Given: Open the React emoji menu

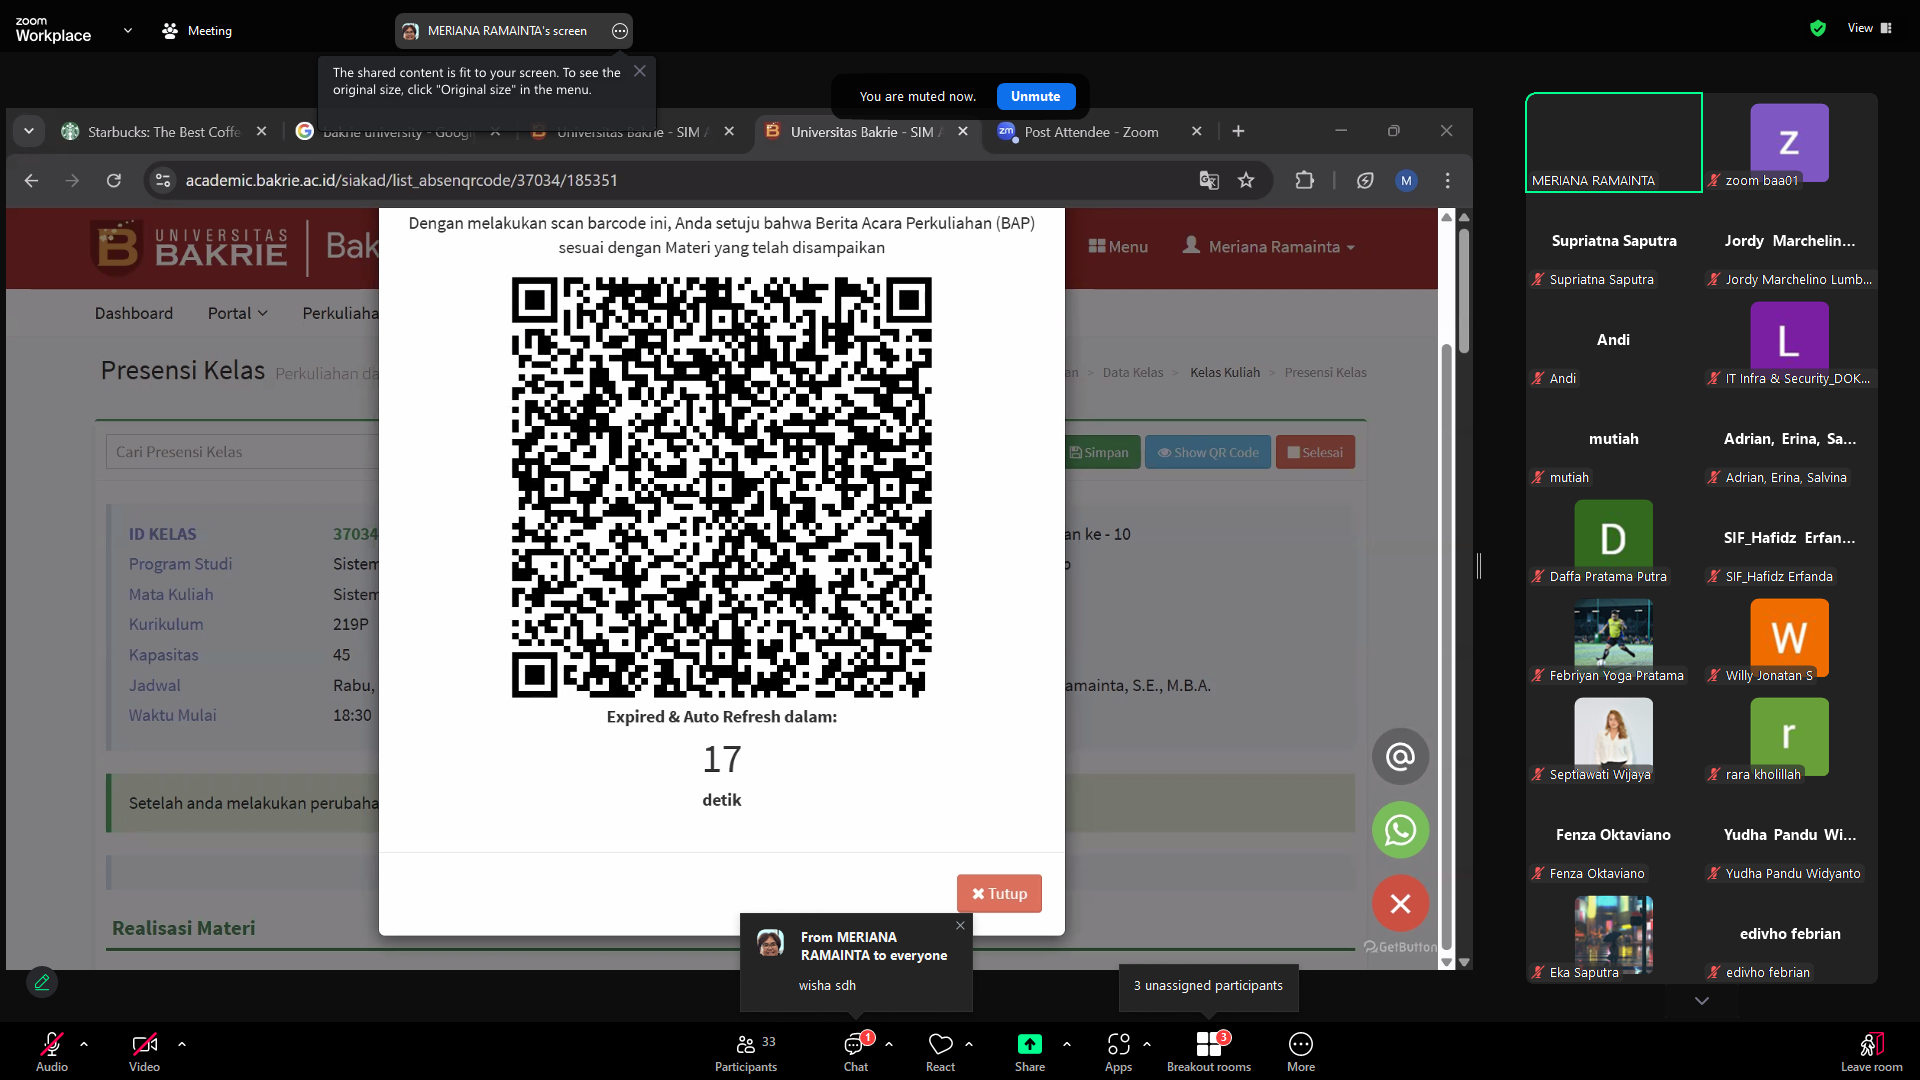Looking at the screenshot, I should 941,1052.
